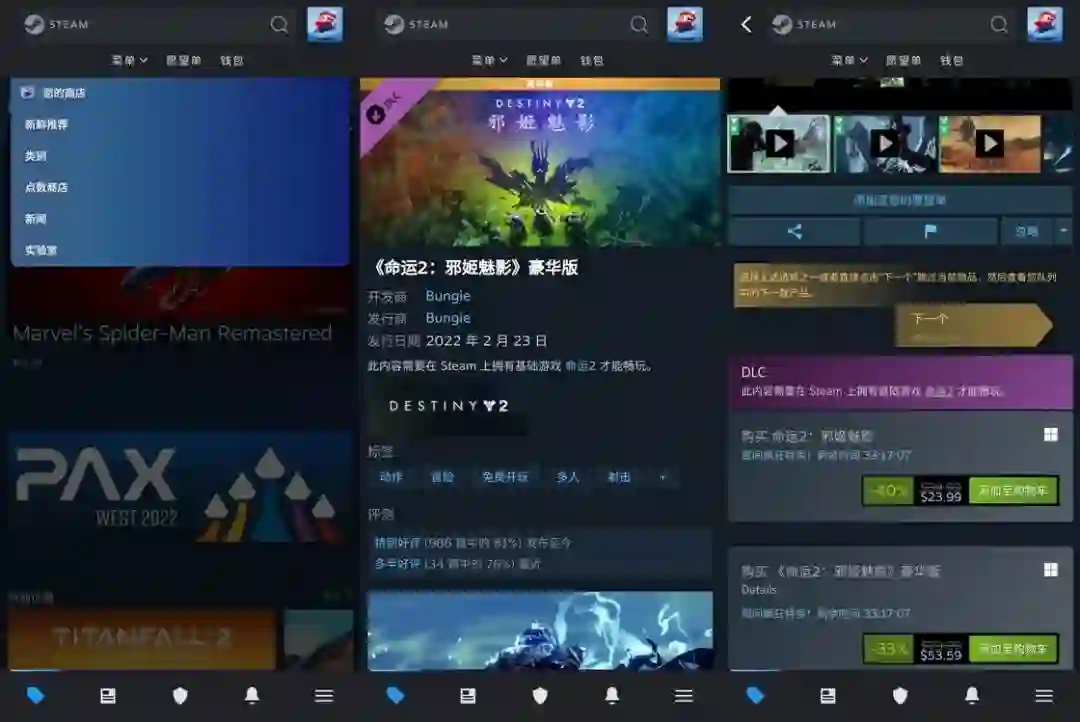Expand more tags with the plus button

pos(663,477)
